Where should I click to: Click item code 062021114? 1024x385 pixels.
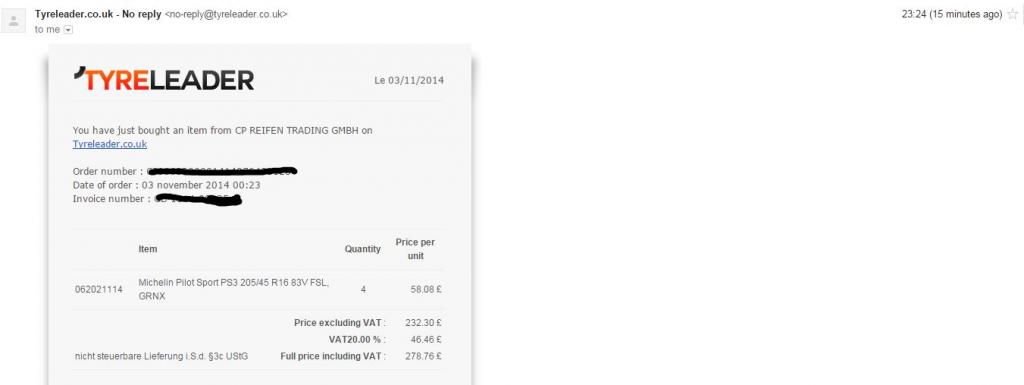coord(99,289)
